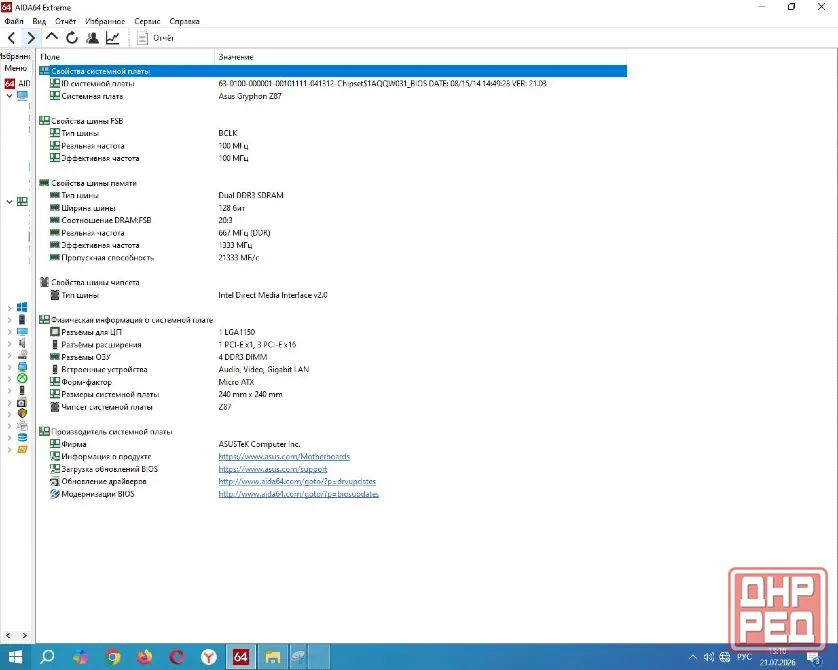This screenshot has width=838, height=670.
Task: Open the aida64.com drvupdates driver link
Action: click(x=297, y=481)
